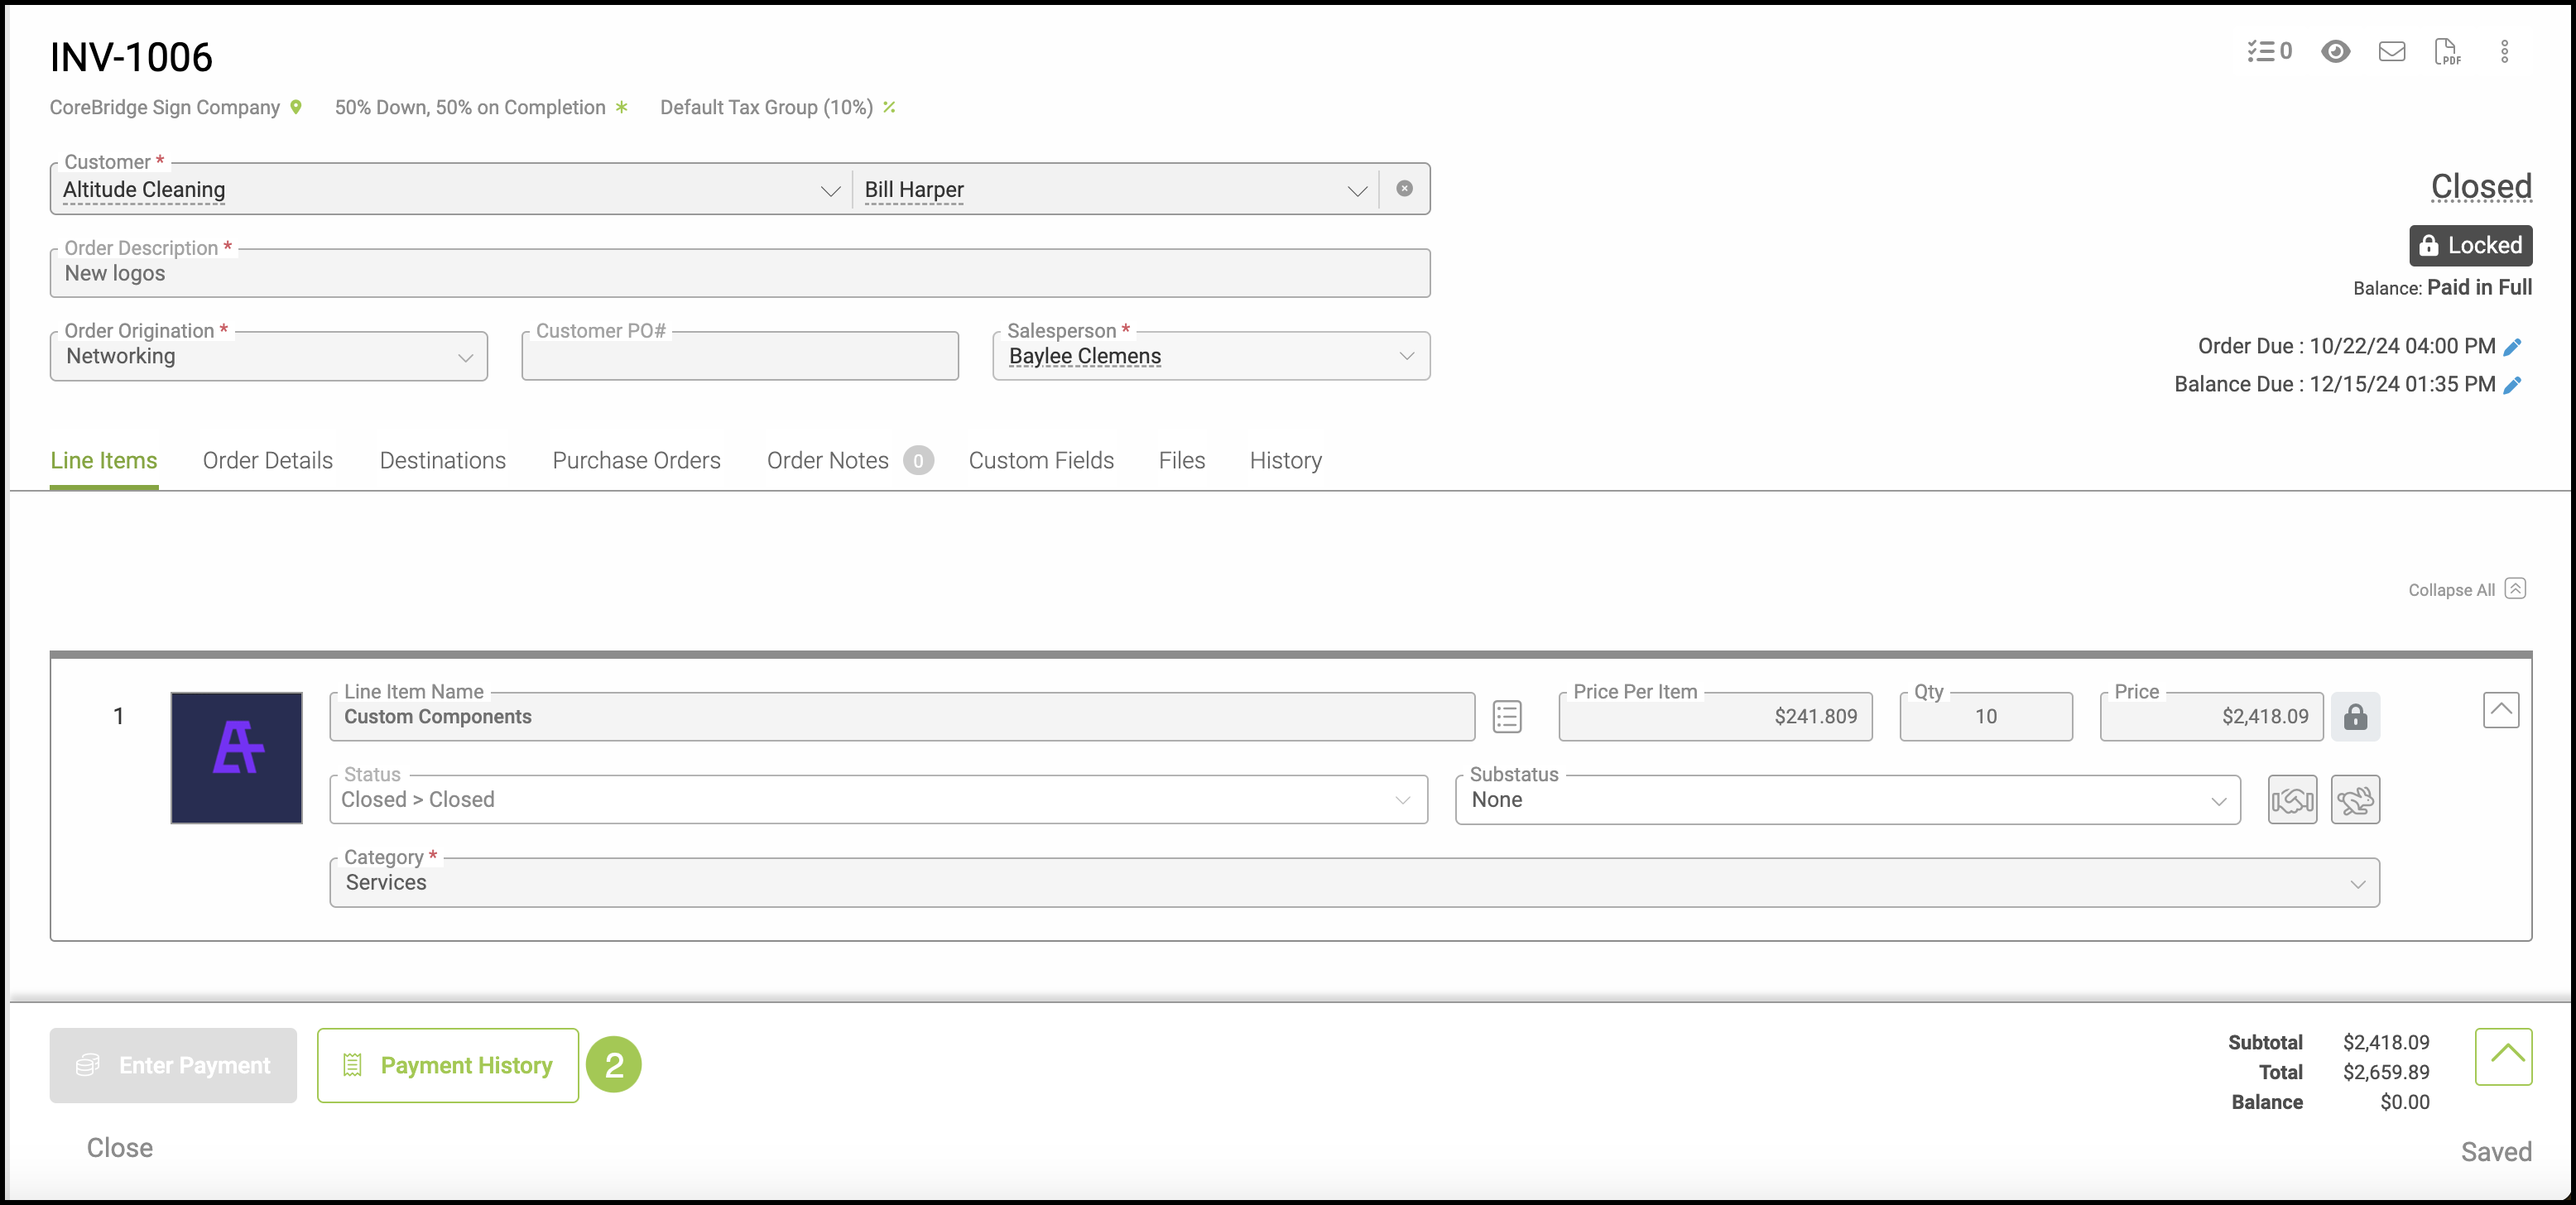
Task: Edit the Balance Due date pencil
Action: tap(2512, 385)
